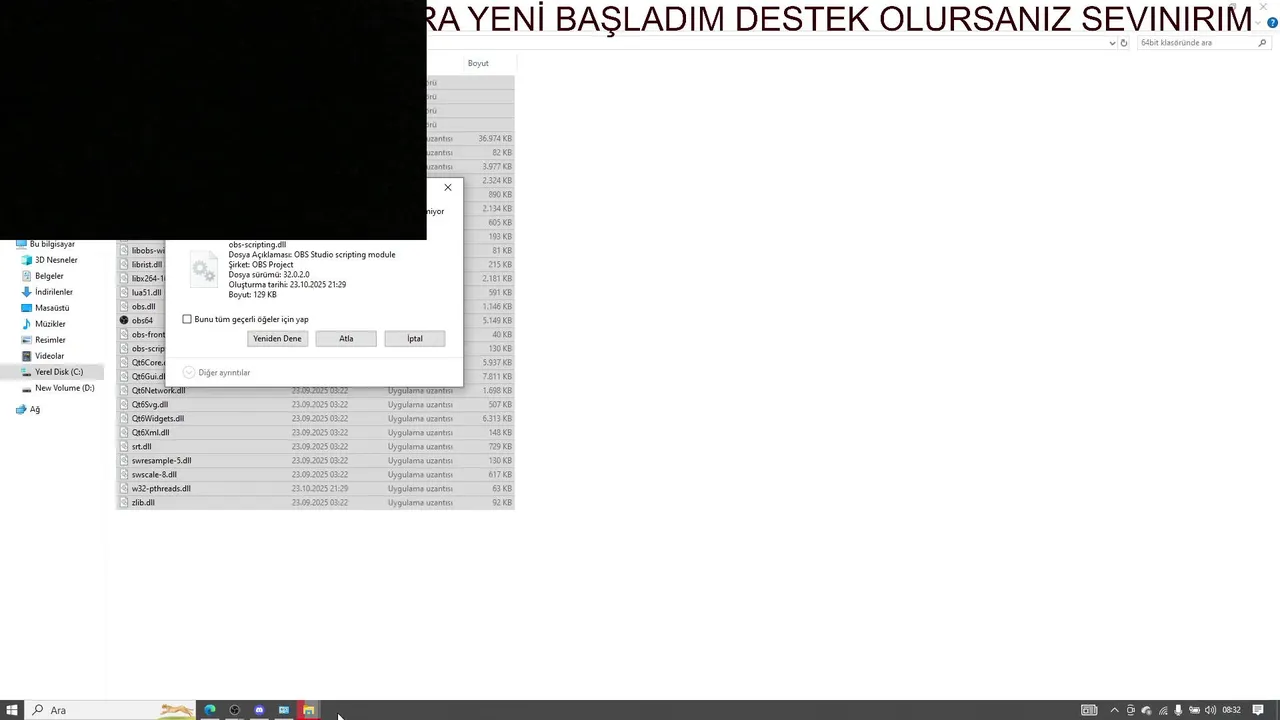1280x720 pixels.
Task: Sort files by the Boyut column
Action: (478, 63)
